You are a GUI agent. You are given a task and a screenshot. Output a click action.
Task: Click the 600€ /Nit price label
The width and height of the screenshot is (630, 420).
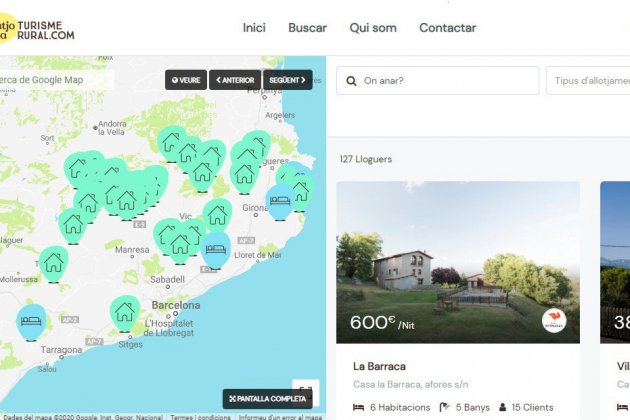(x=382, y=322)
